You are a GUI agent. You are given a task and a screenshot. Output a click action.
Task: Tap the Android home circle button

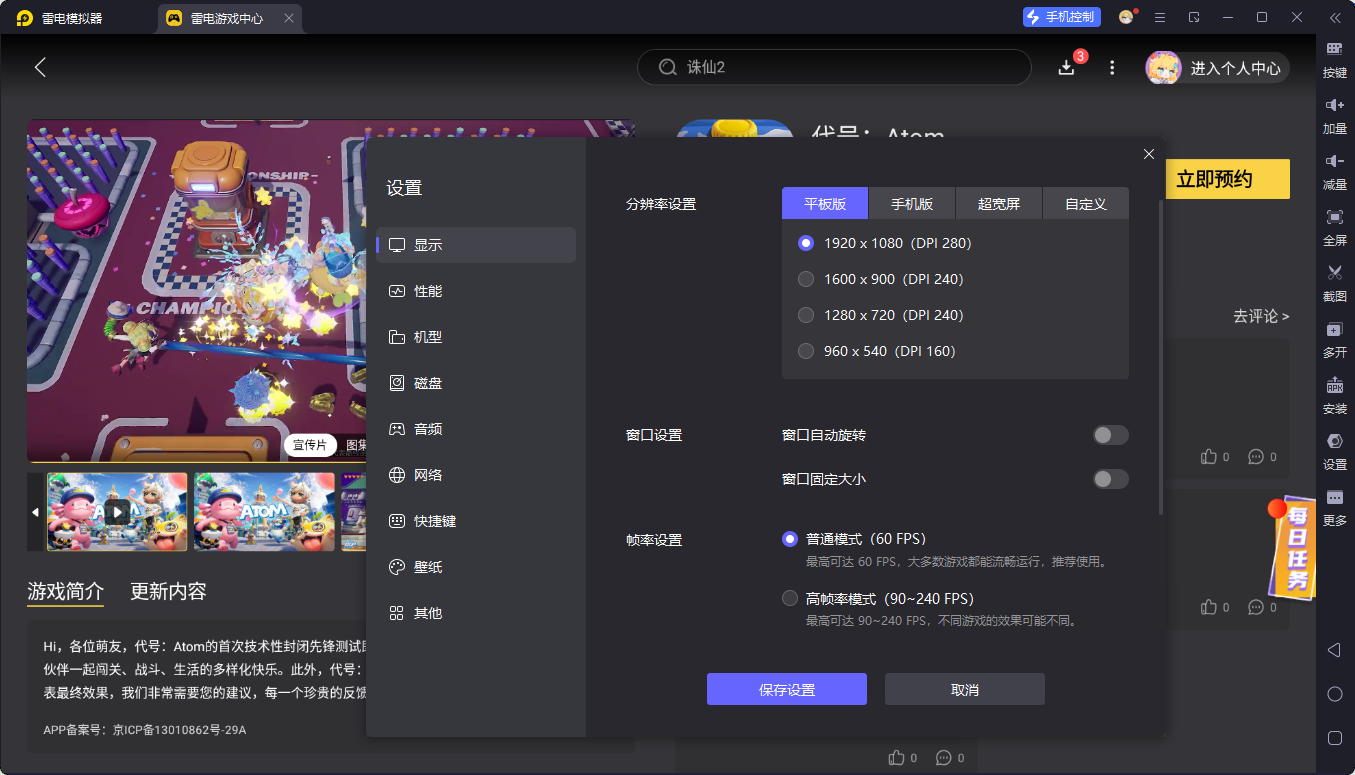[1334, 694]
